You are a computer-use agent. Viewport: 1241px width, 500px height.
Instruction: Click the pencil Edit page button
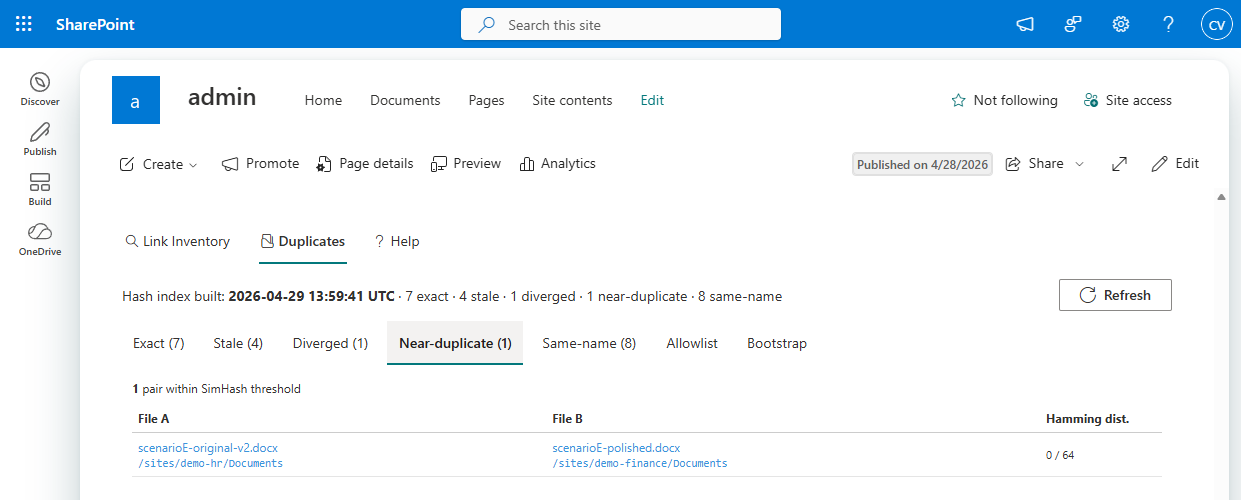pos(1175,163)
